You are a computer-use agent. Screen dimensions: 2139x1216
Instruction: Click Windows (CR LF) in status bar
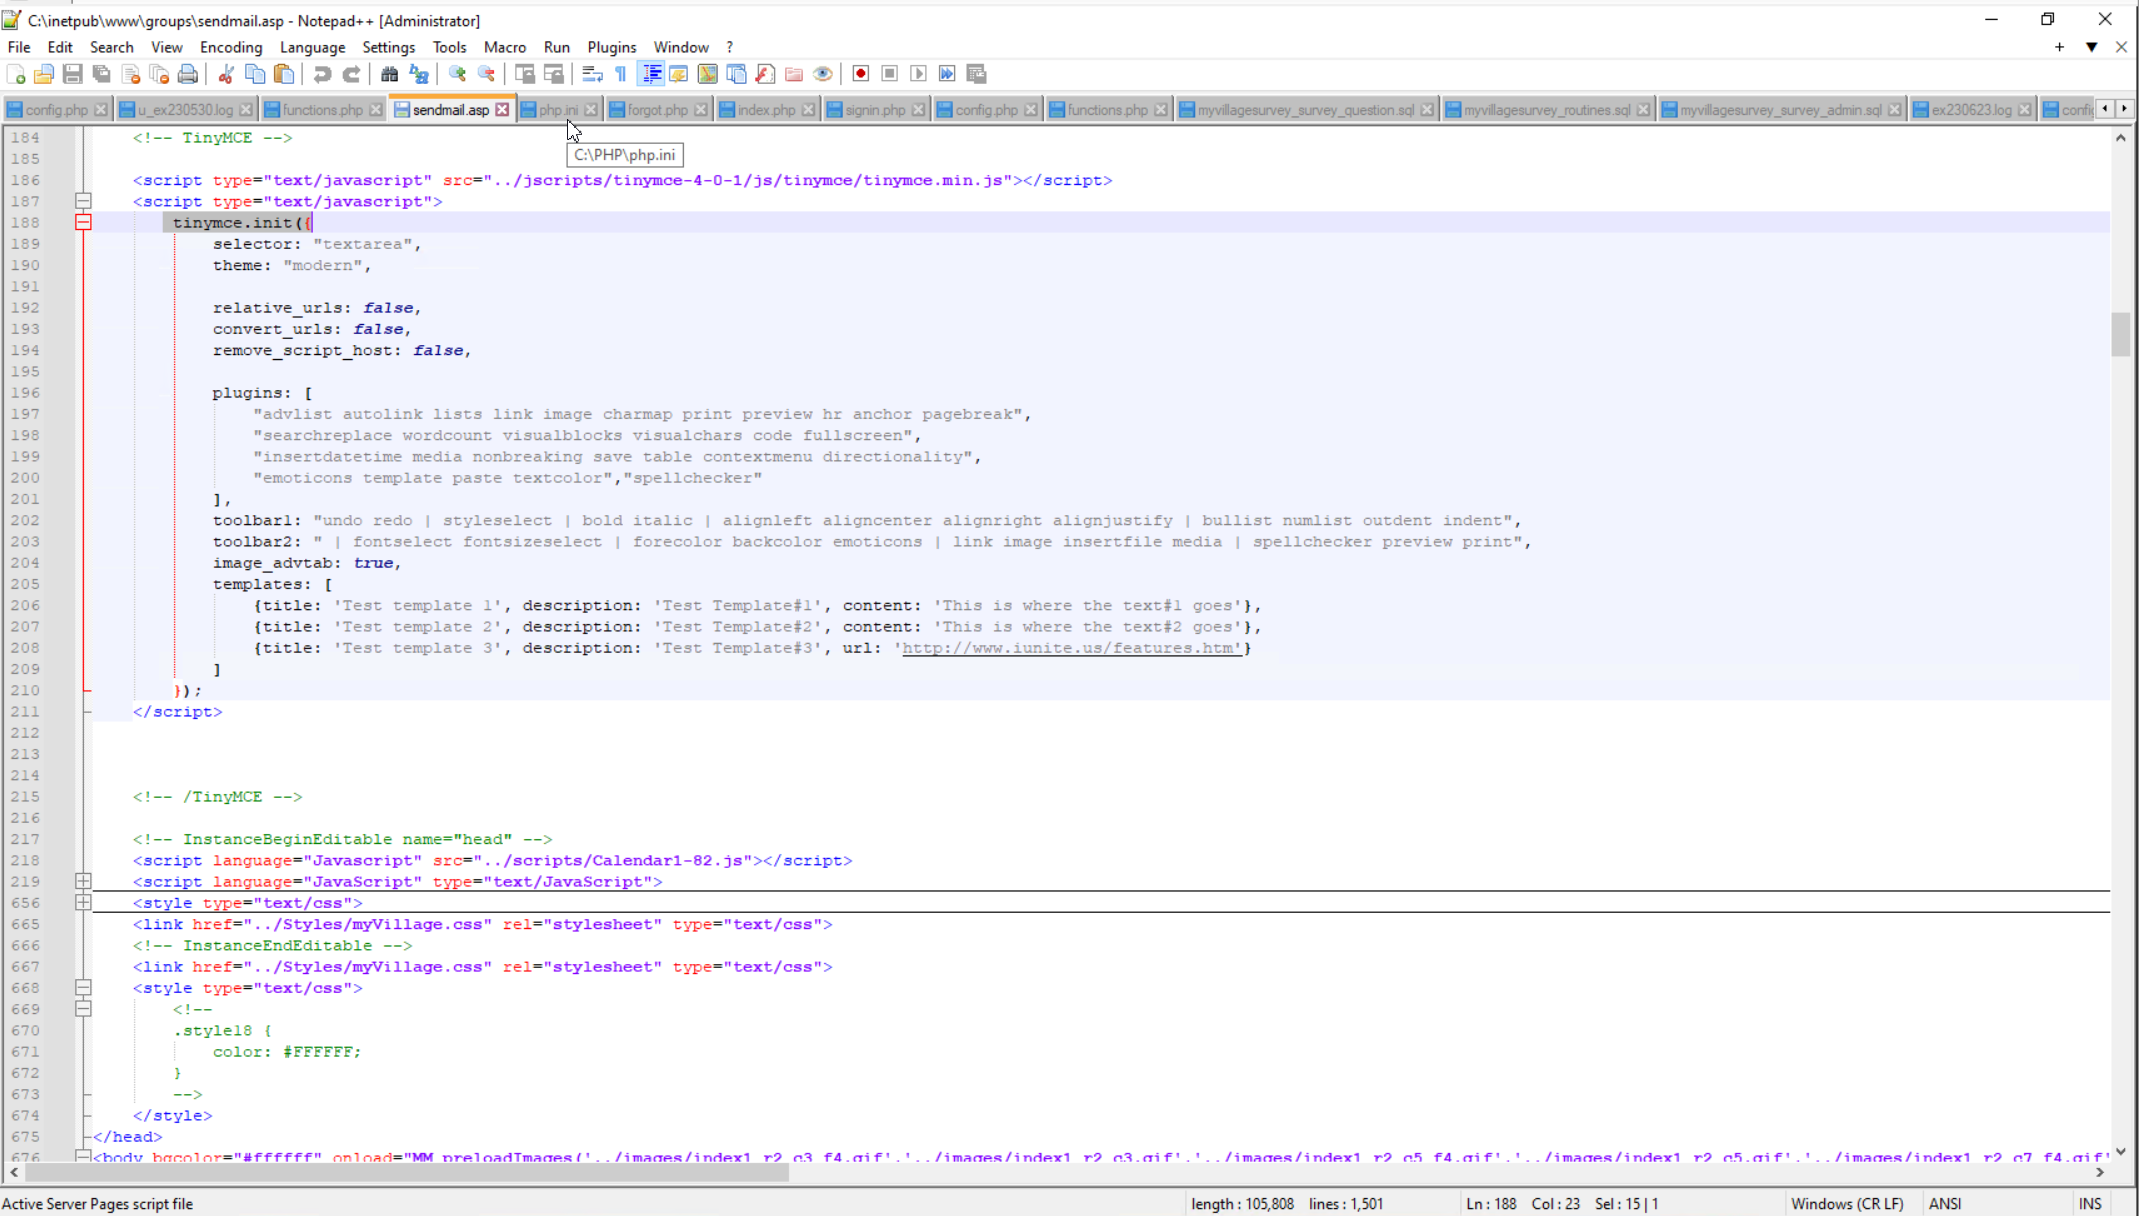click(1846, 1203)
